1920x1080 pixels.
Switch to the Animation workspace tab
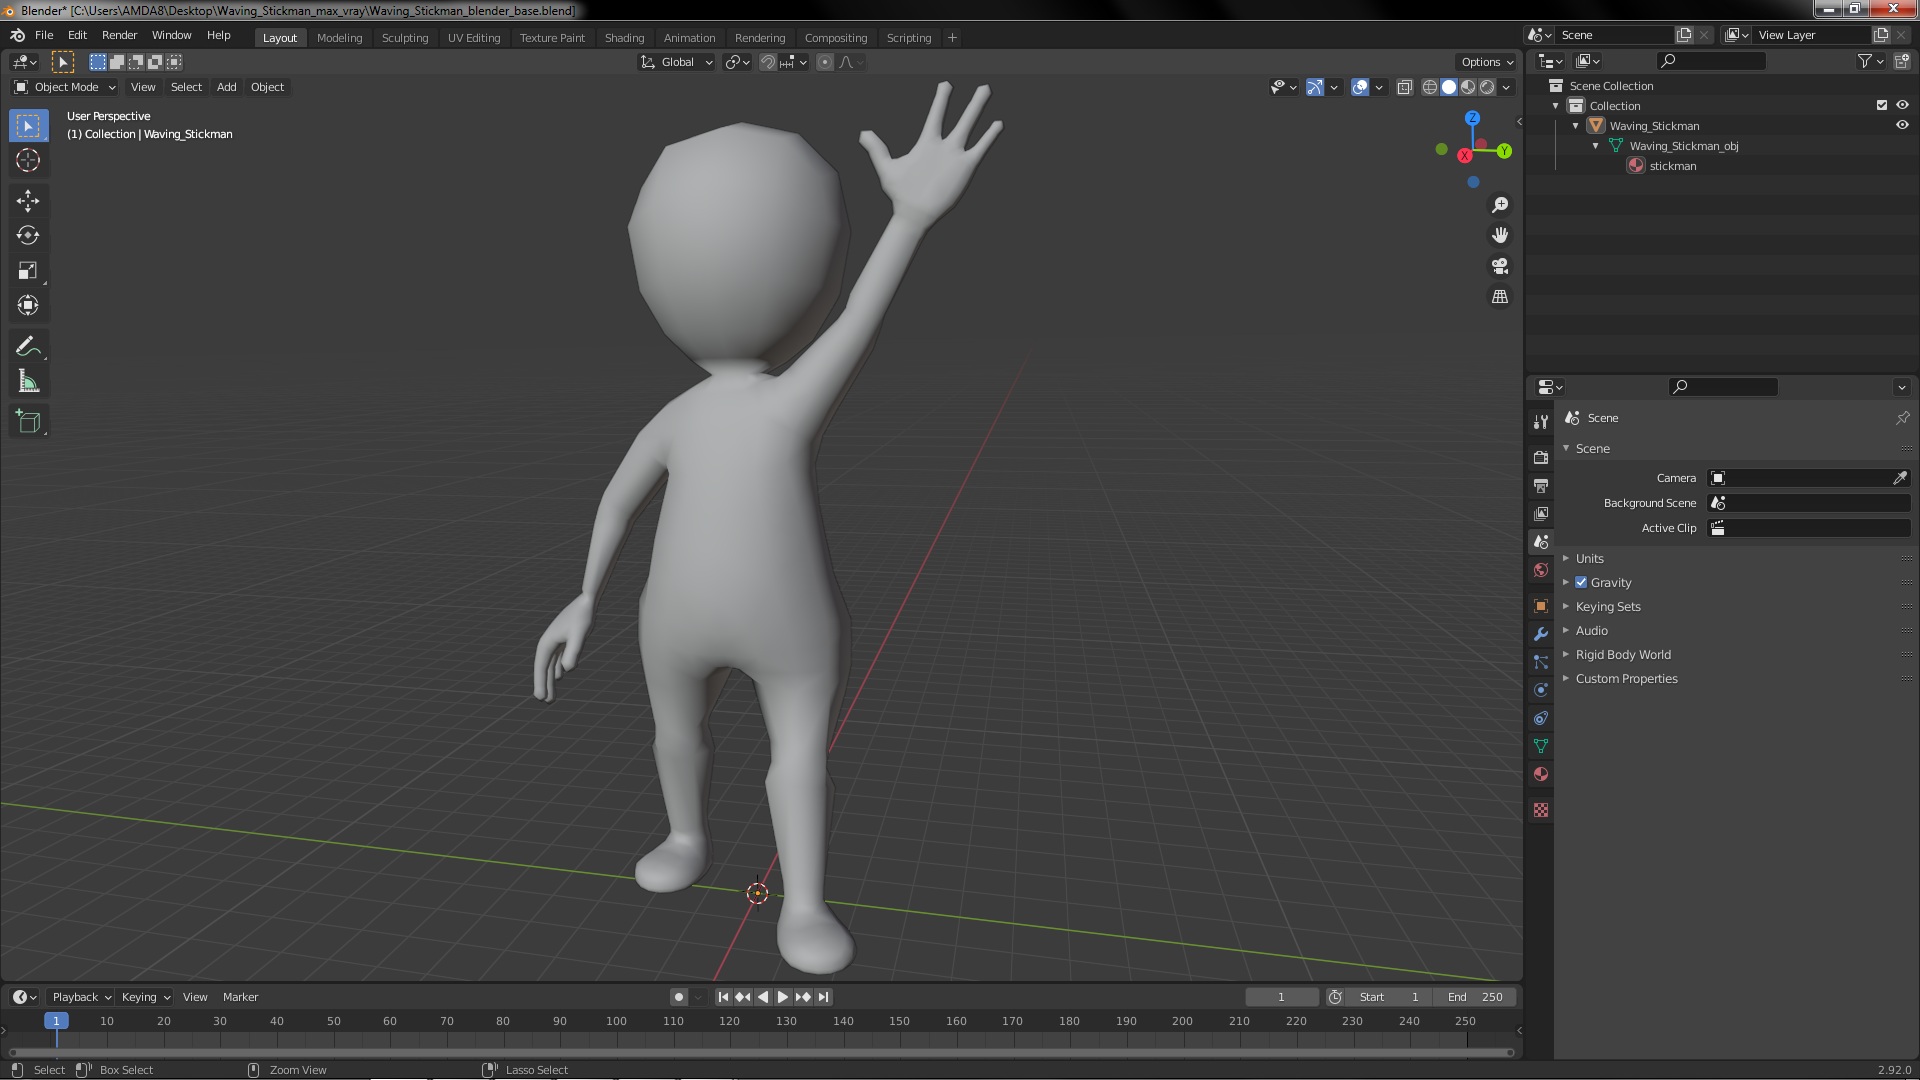689,38
